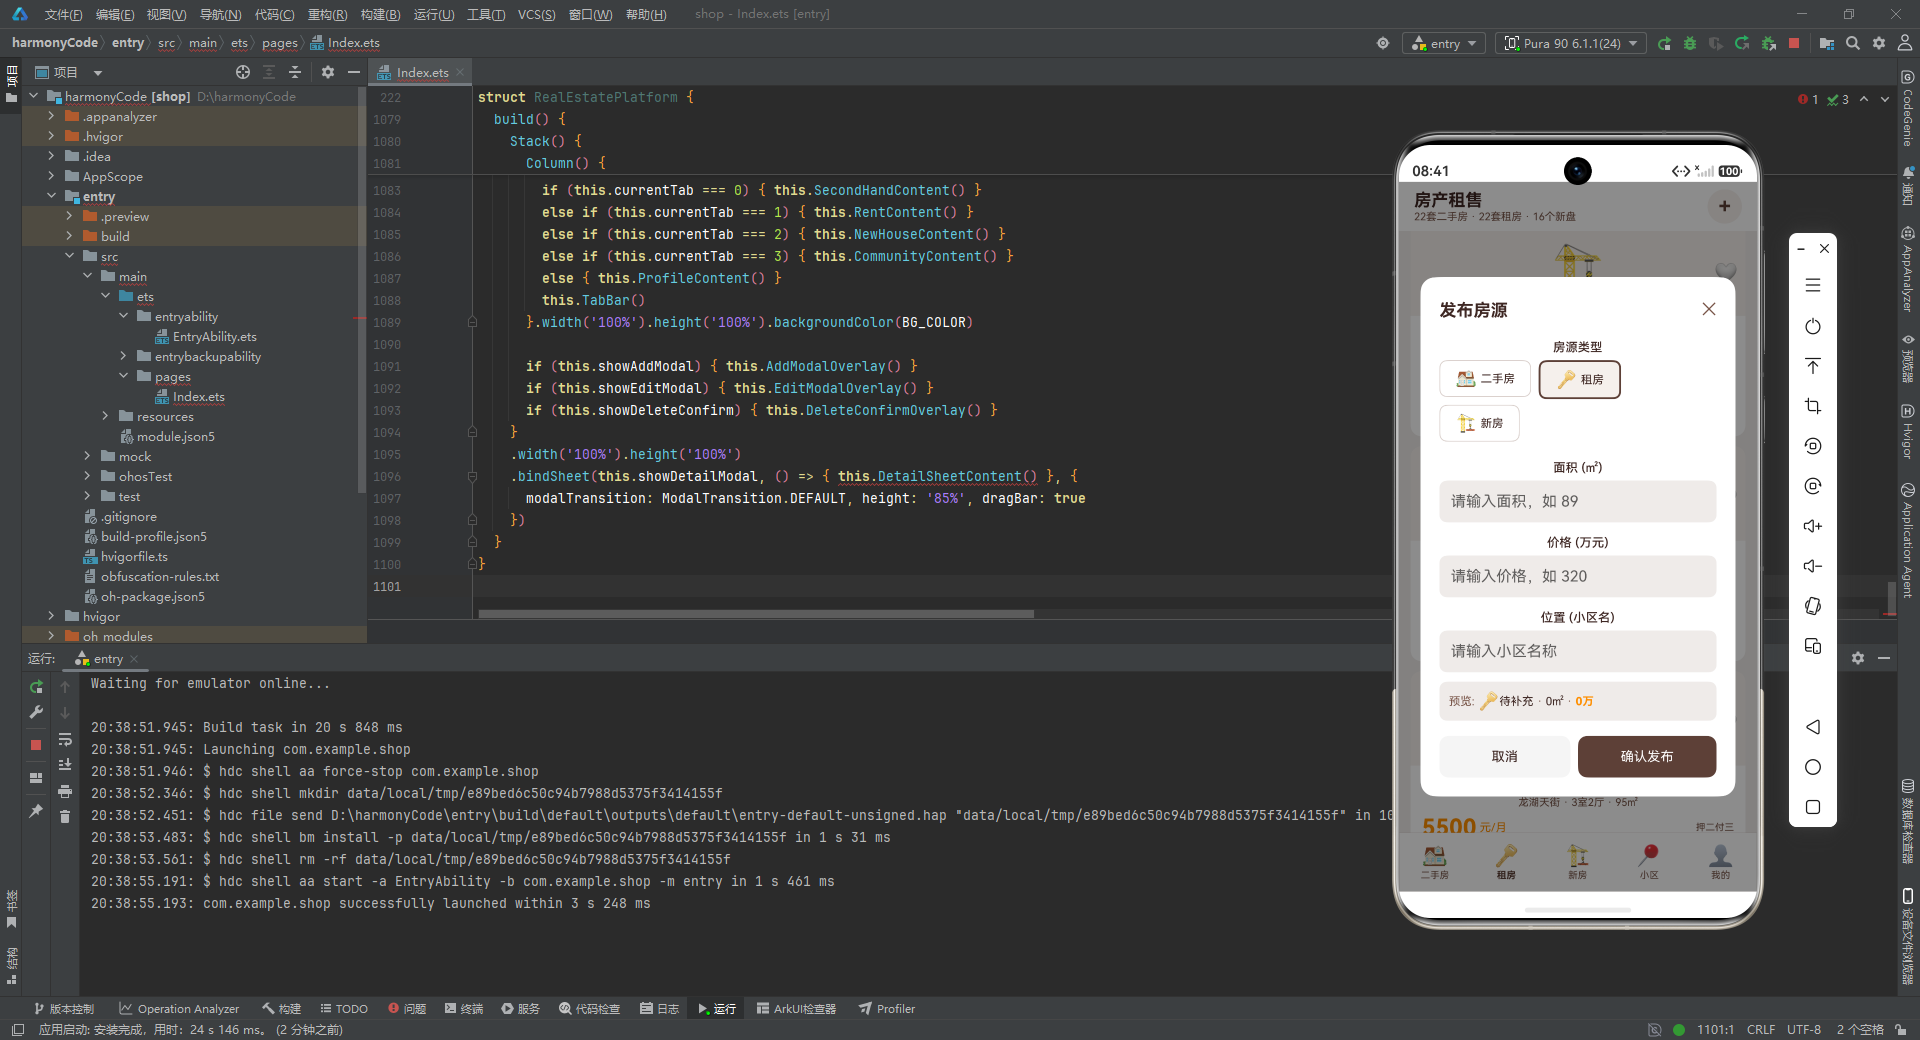1920x1040 pixels.
Task: Open the Pura 90 device selector dropdown
Action: (1572, 44)
